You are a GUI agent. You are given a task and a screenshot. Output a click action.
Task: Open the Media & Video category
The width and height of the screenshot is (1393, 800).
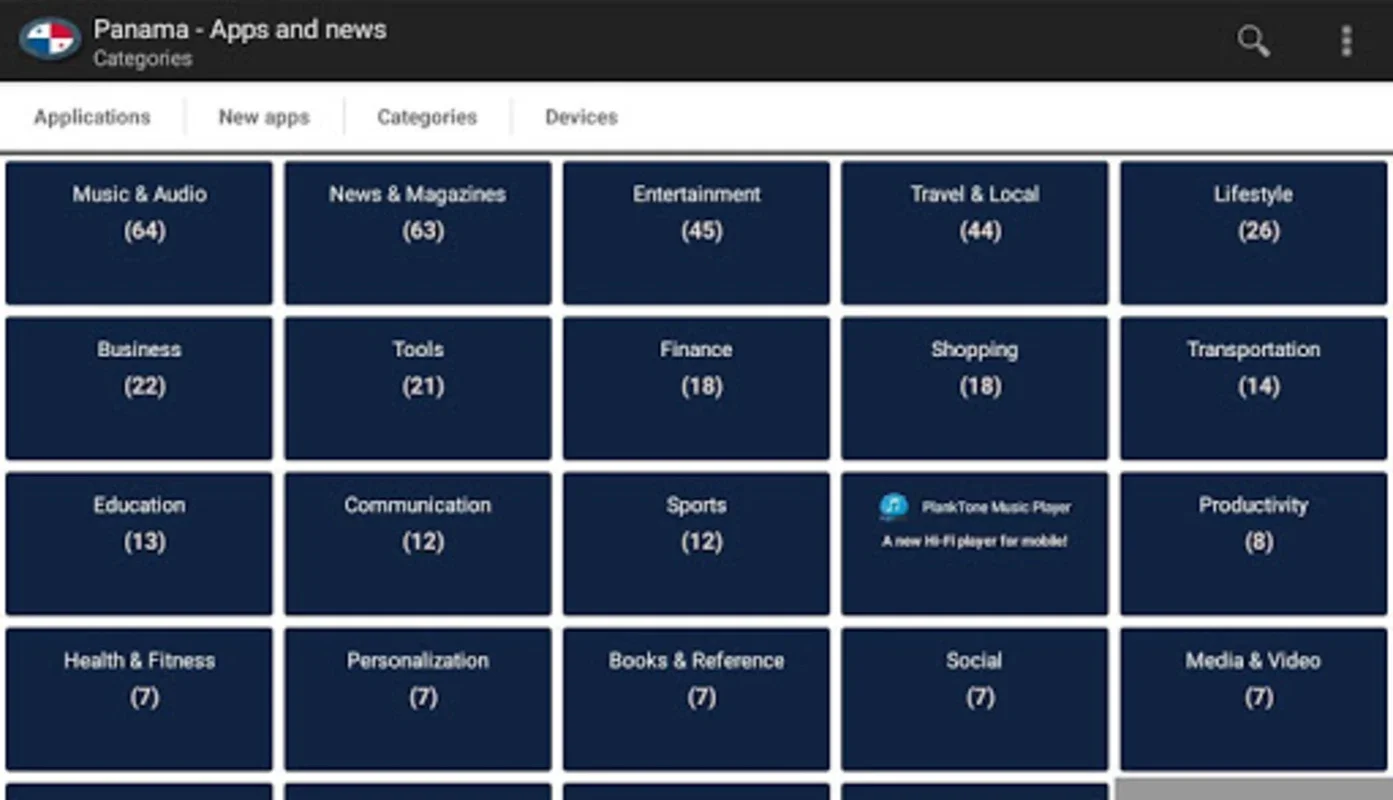[1253, 699]
